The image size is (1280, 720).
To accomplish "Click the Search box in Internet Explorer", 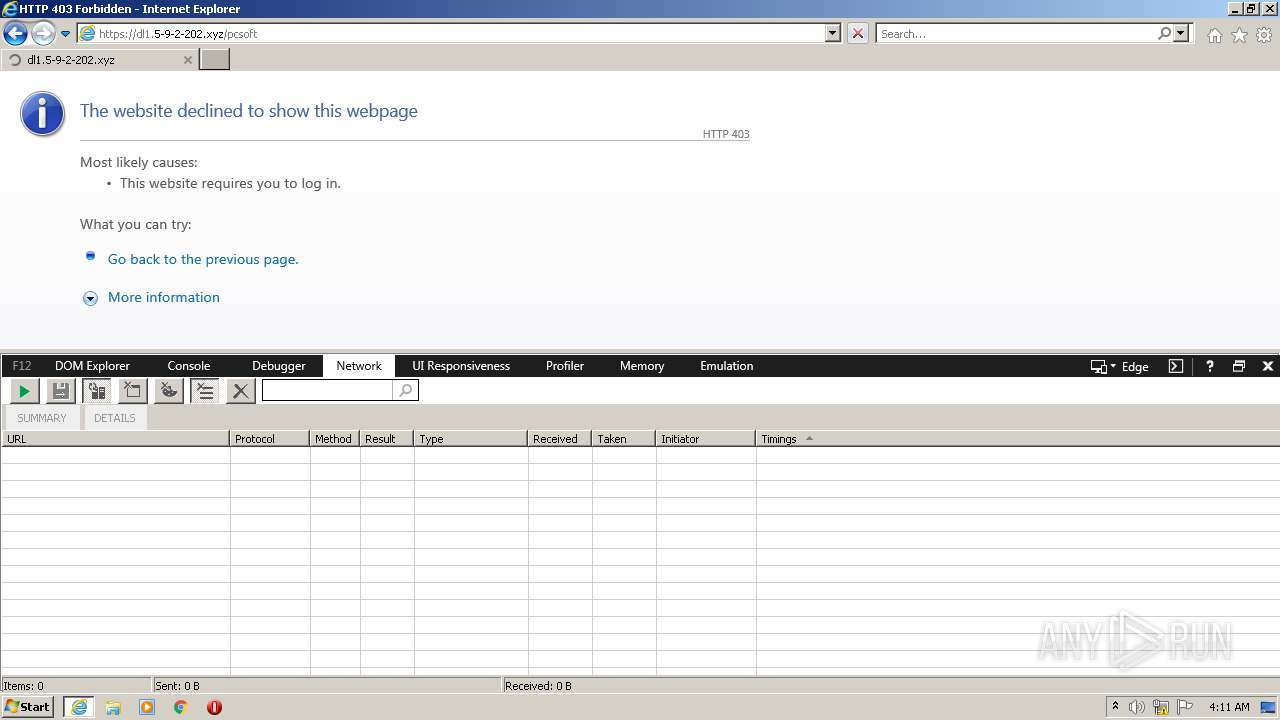I will (x=1017, y=33).
